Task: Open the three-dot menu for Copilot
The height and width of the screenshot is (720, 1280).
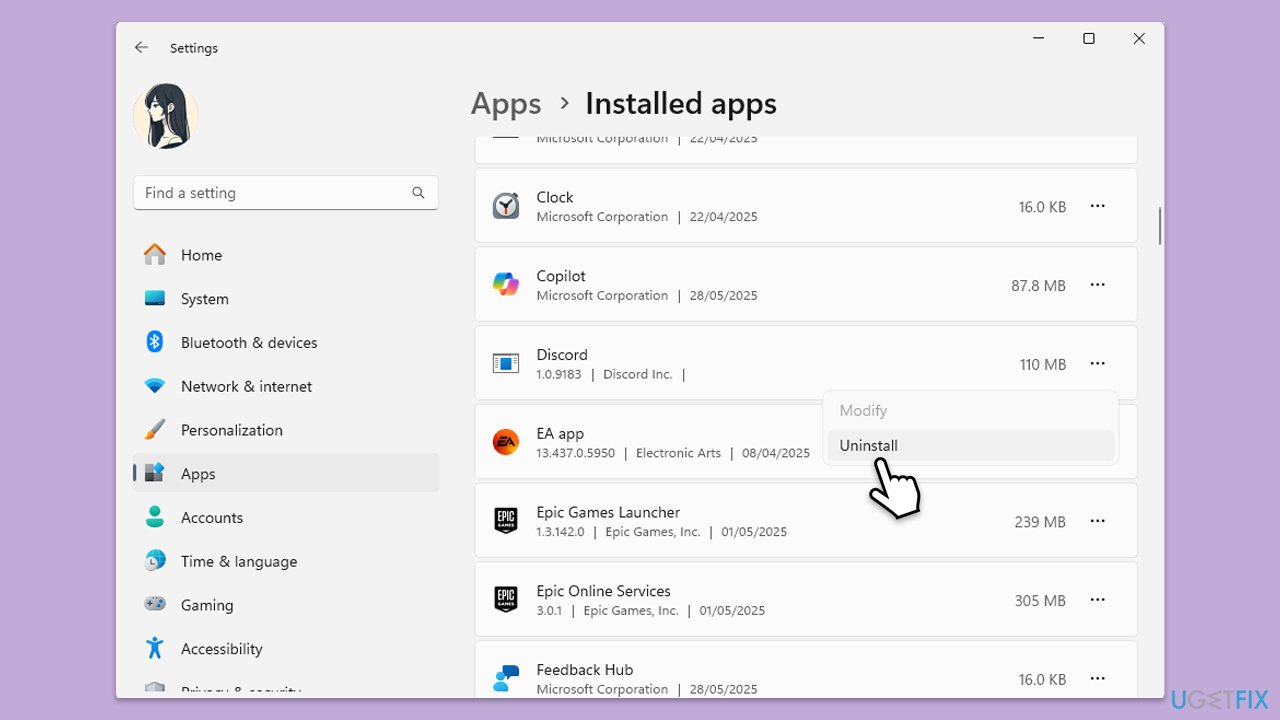Action: [x=1097, y=285]
